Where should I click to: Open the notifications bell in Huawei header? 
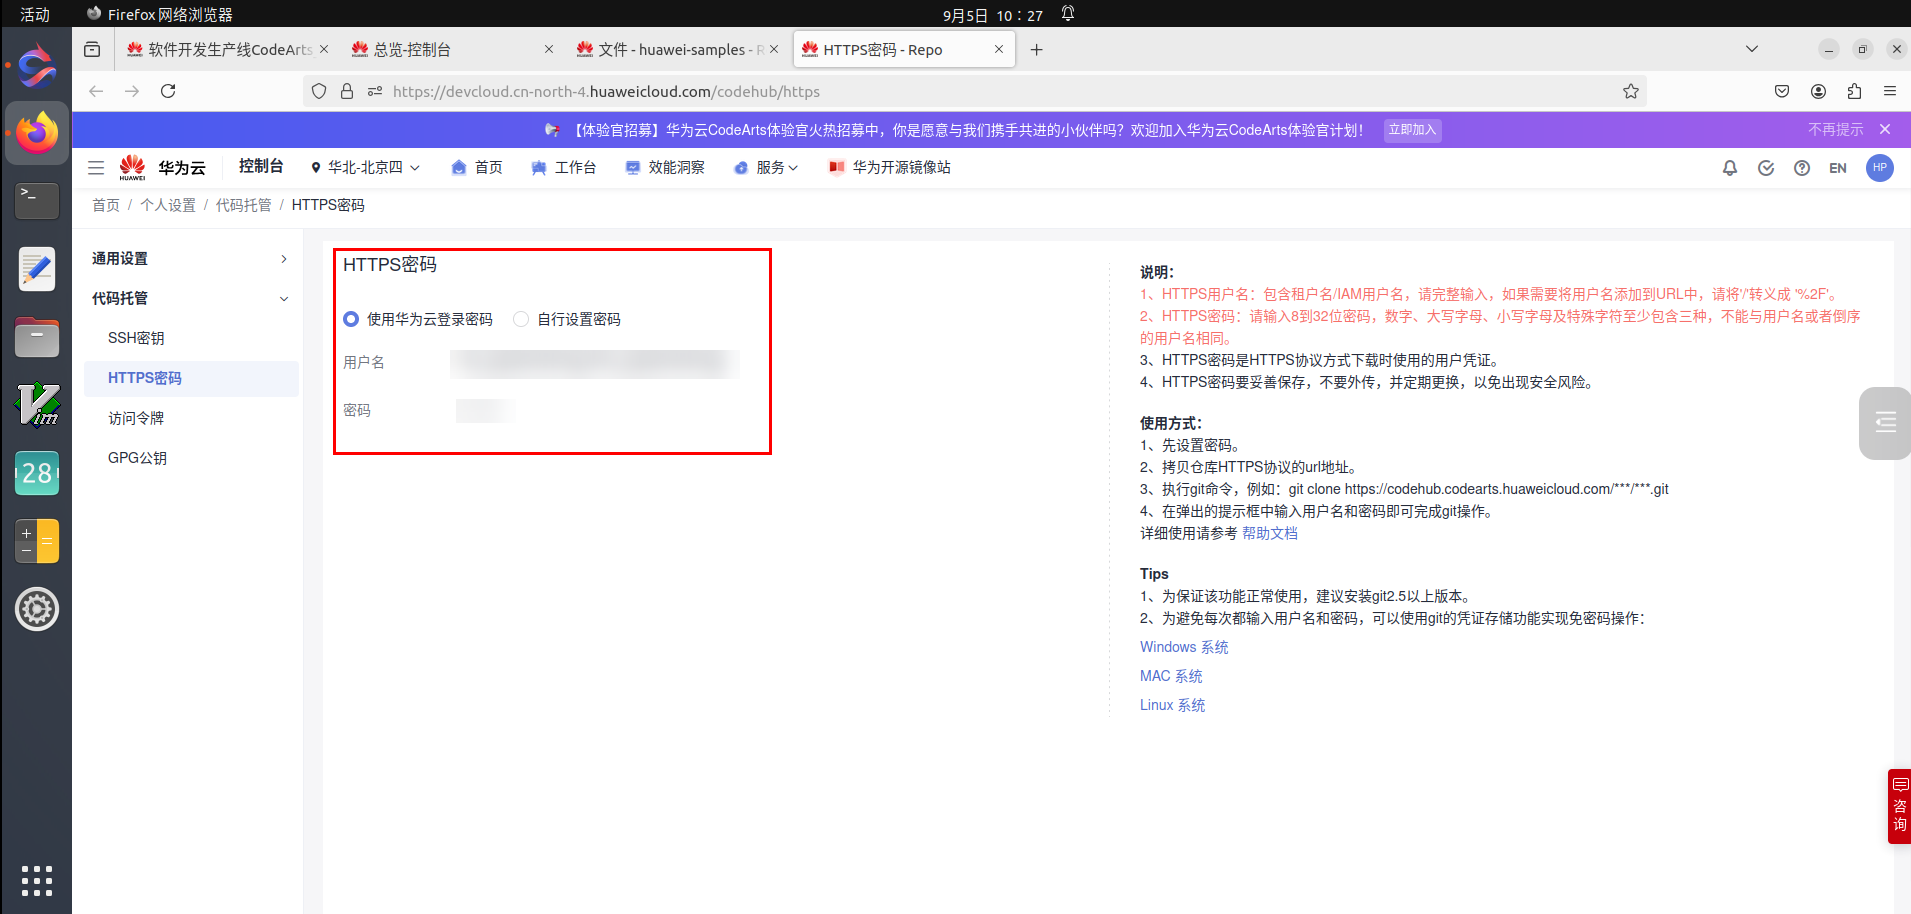coord(1730,168)
